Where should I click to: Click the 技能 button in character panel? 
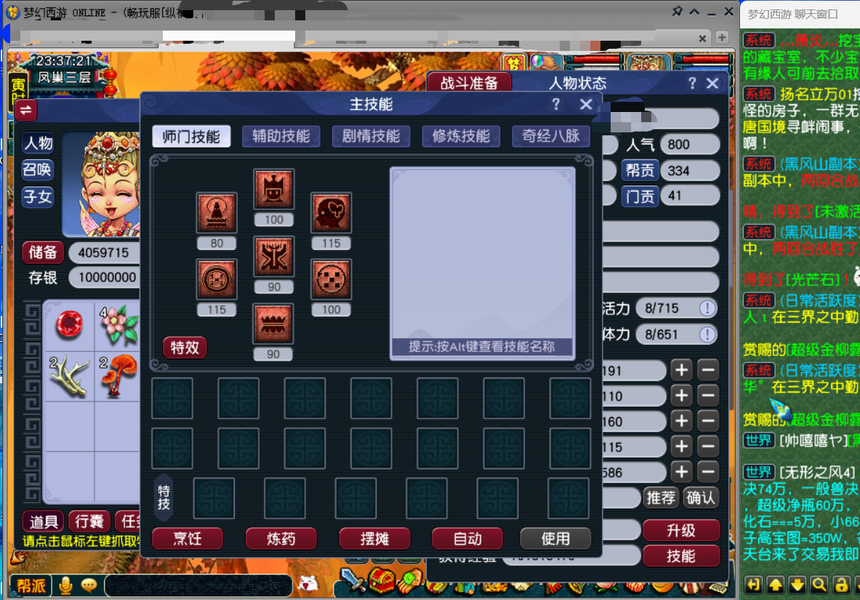click(681, 556)
